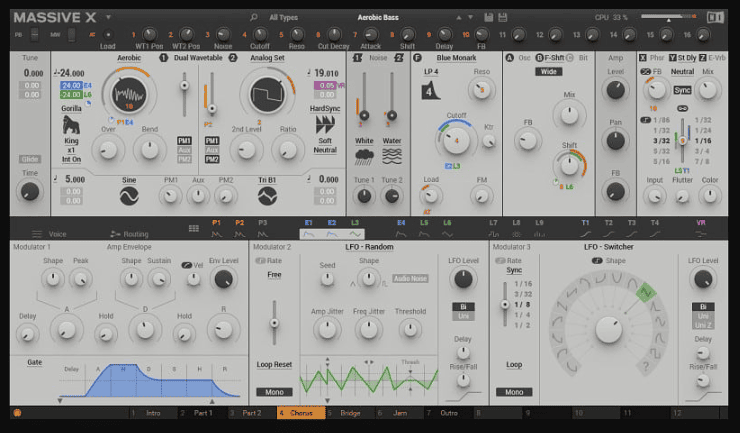Open the Gate envelope trigger menu
The image size is (740, 433).
click(x=34, y=362)
